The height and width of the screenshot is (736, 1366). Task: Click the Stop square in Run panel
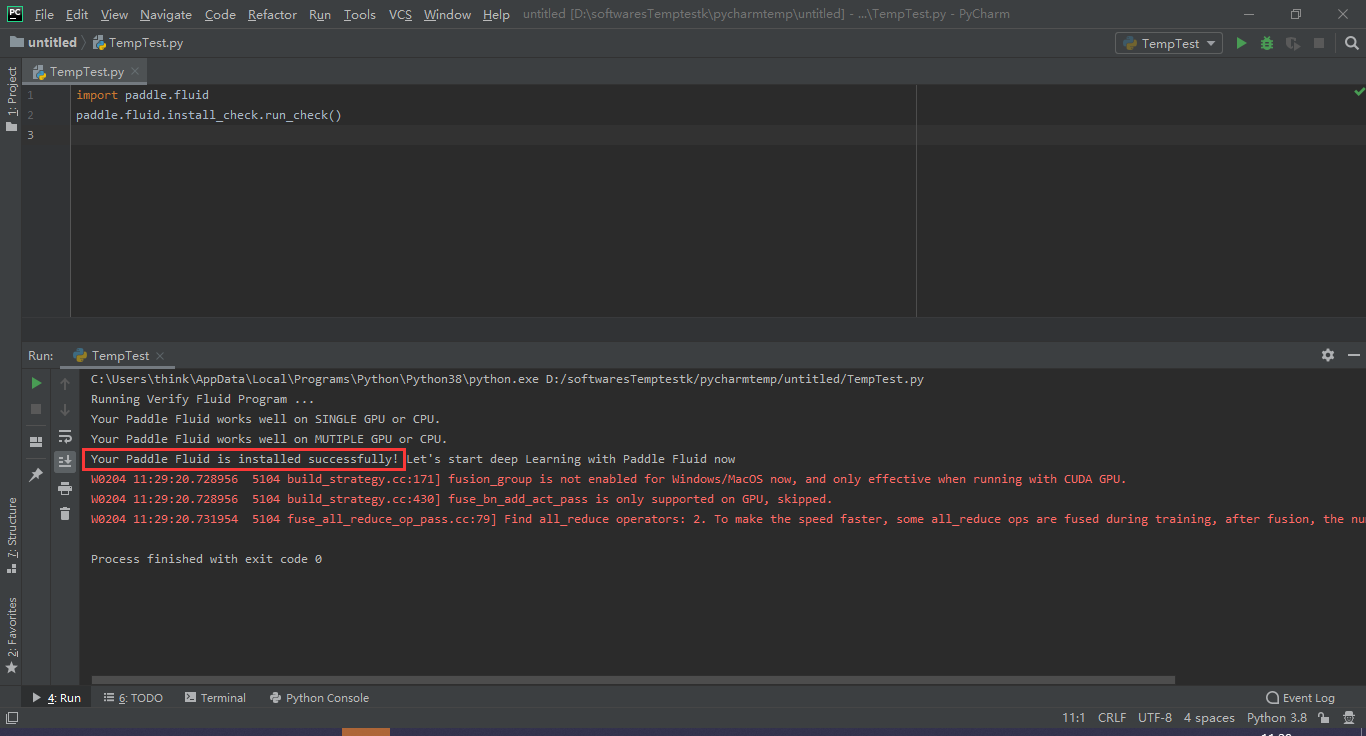pos(36,409)
